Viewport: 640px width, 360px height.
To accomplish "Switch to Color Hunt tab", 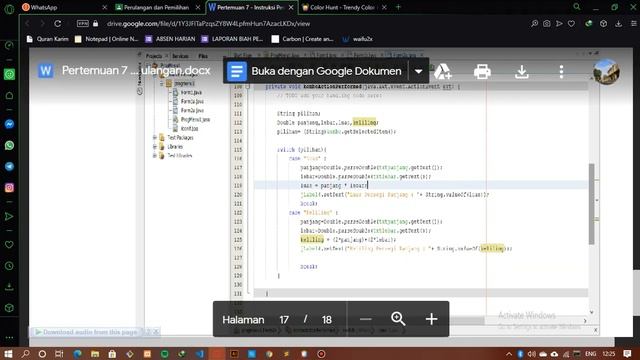I will point(344,7).
